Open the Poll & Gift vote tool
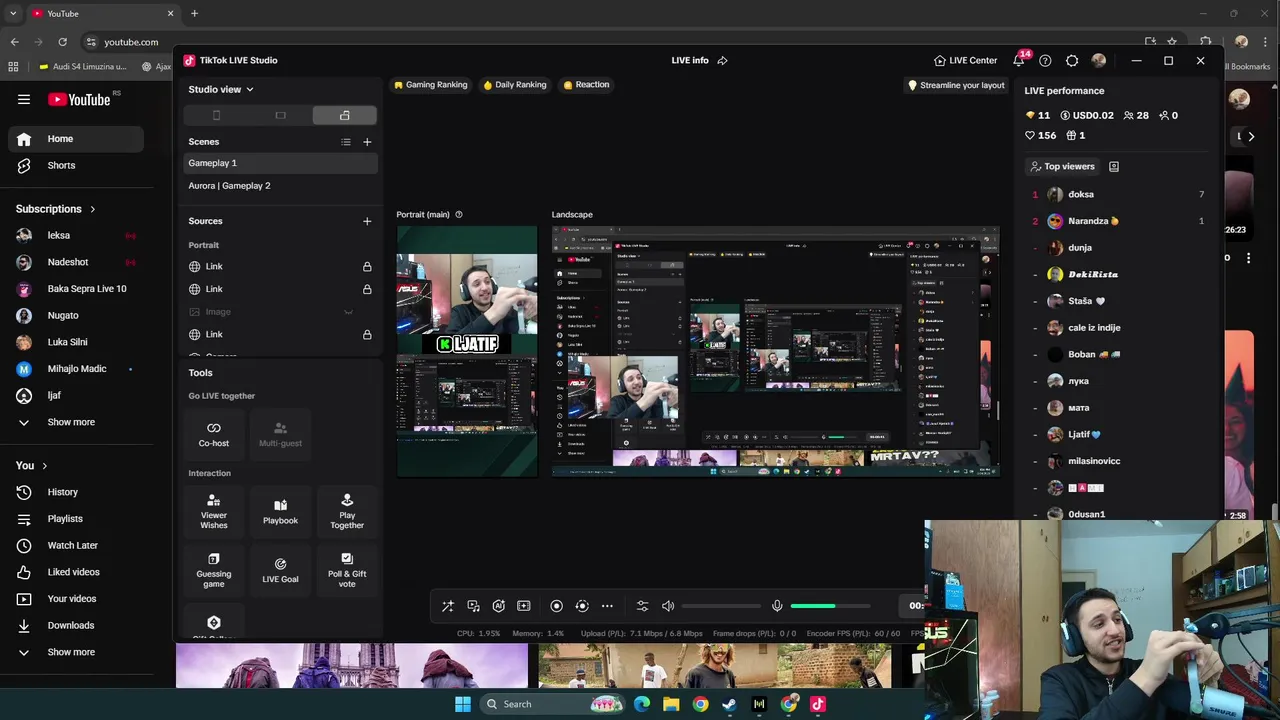 click(347, 569)
